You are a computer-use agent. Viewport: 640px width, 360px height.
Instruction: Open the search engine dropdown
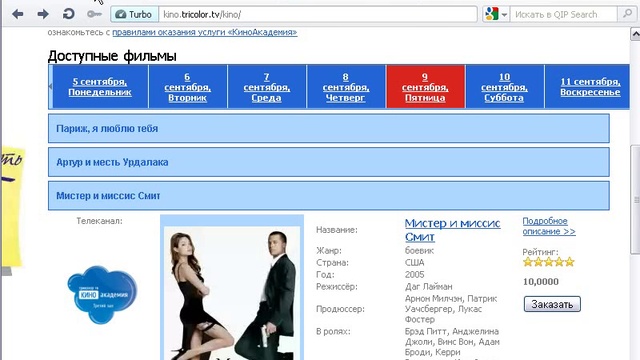coord(496,14)
